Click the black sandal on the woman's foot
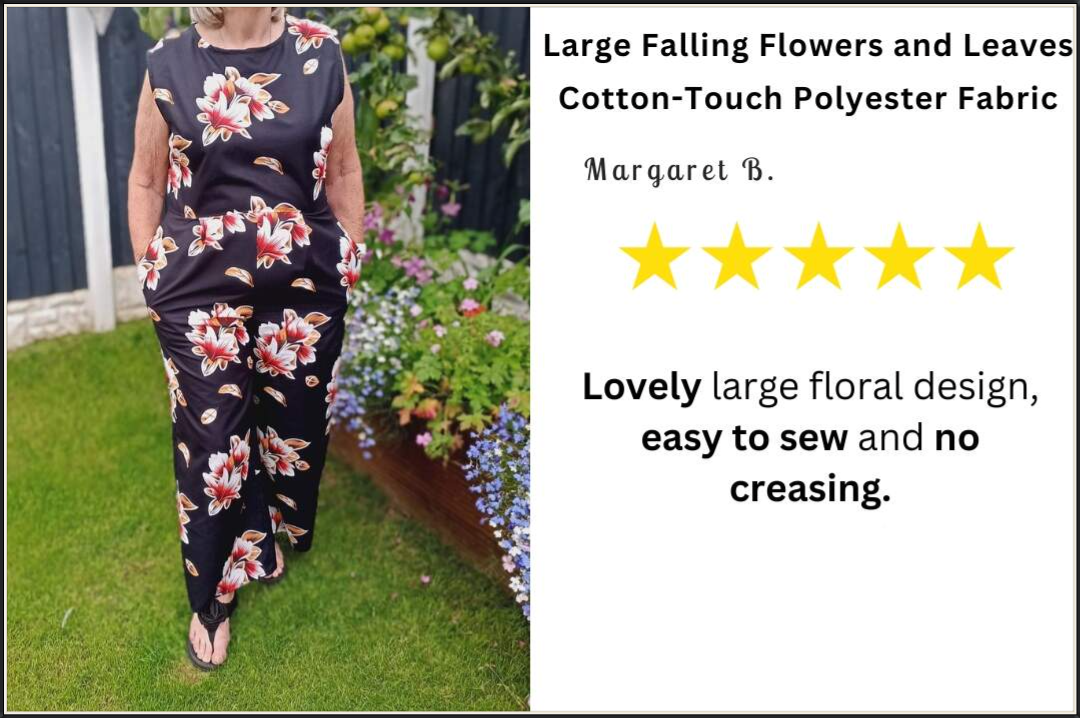This screenshot has height=718, width=1080. (x=209, y=635)
